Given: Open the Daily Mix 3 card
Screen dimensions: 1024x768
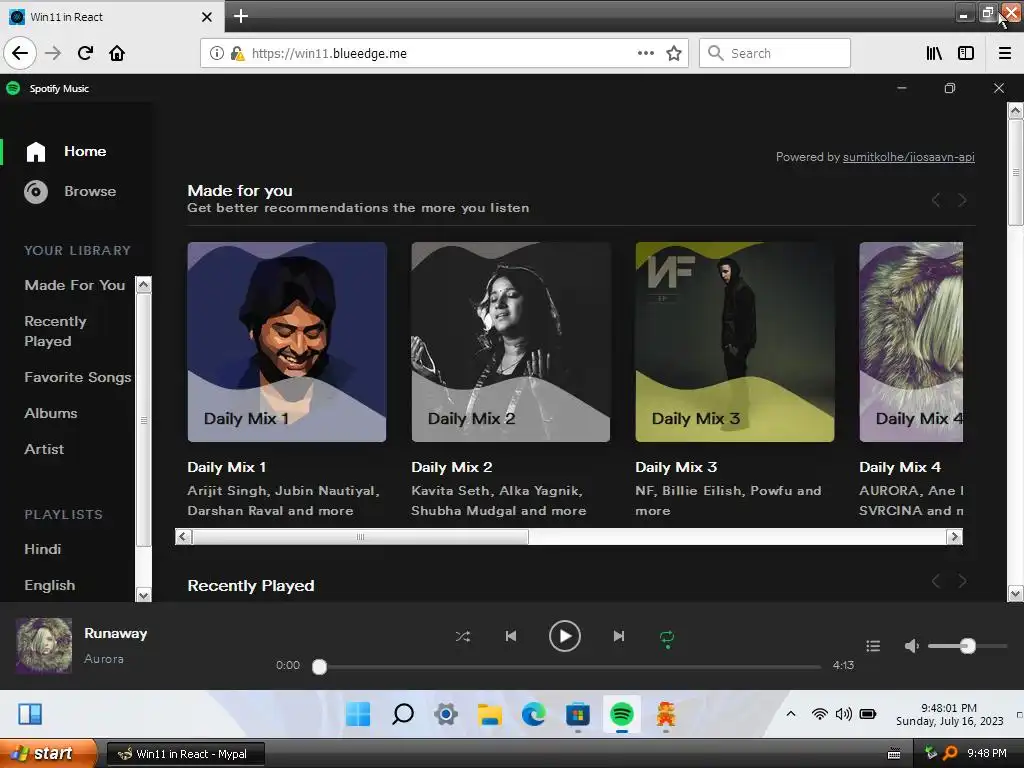Looking at the screenshot, I should click(x=735, y=342).
